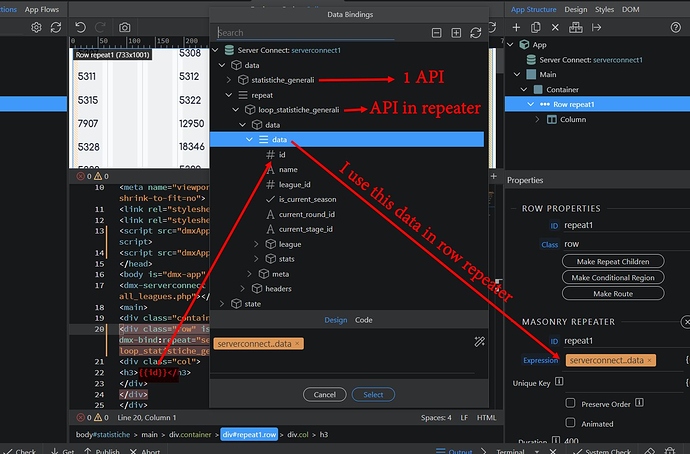Switch to the DOM tab
This screenshot has width=690, height=454.
coord(630,9)
